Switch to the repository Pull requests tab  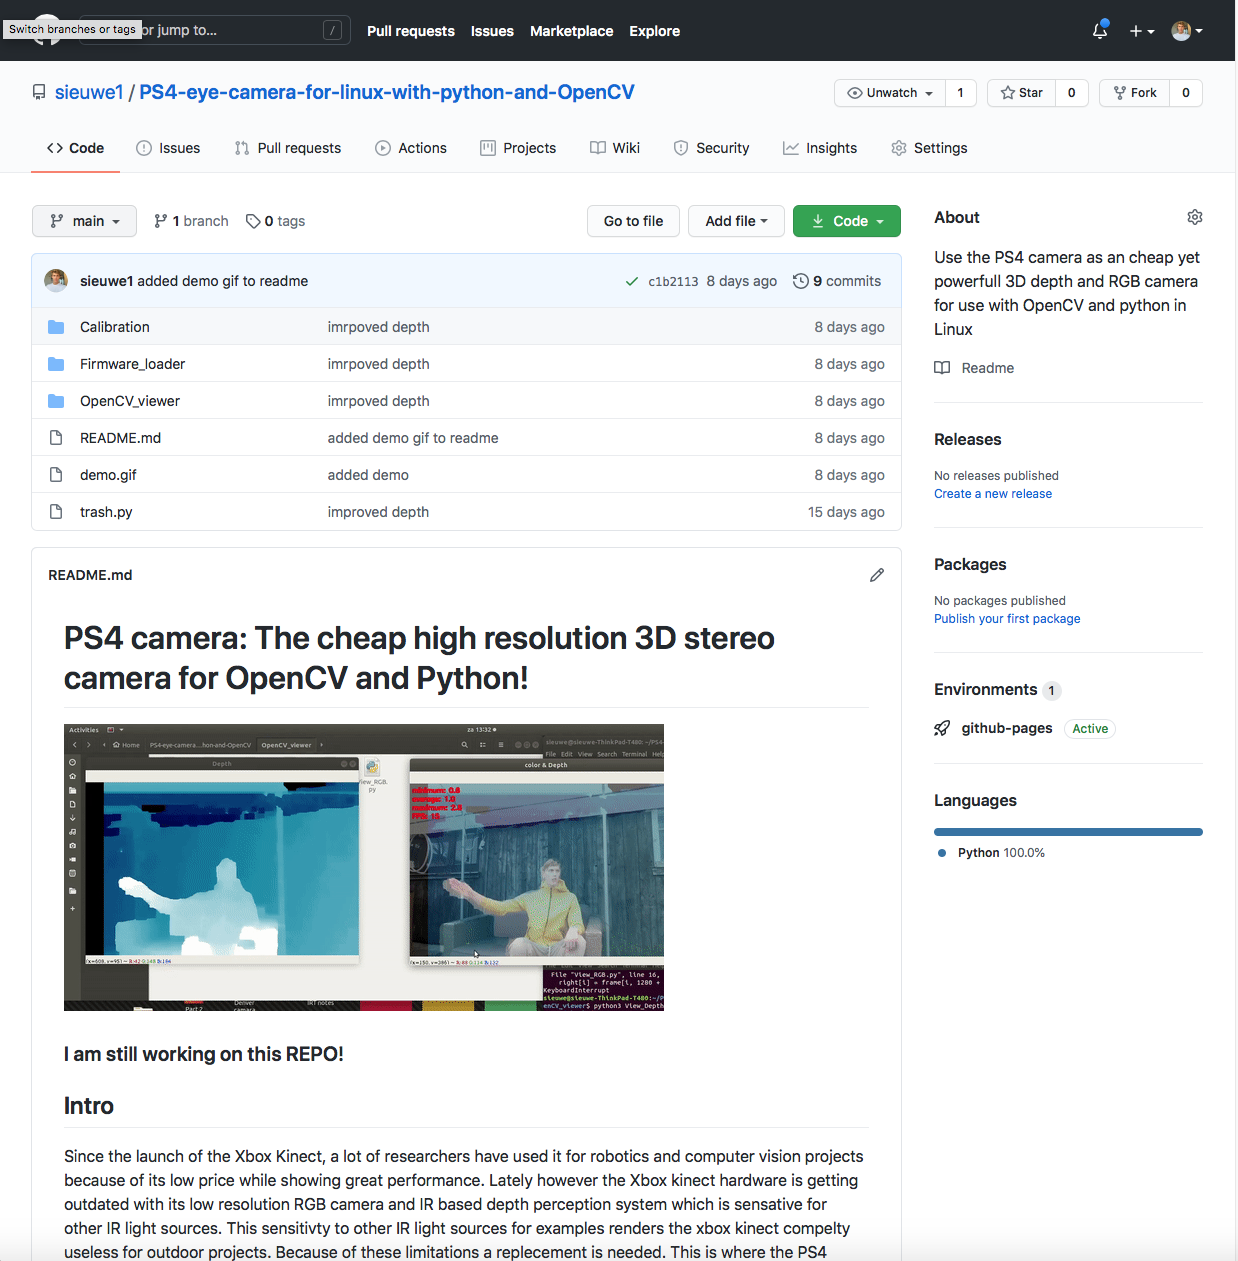[x=287, y=148]
